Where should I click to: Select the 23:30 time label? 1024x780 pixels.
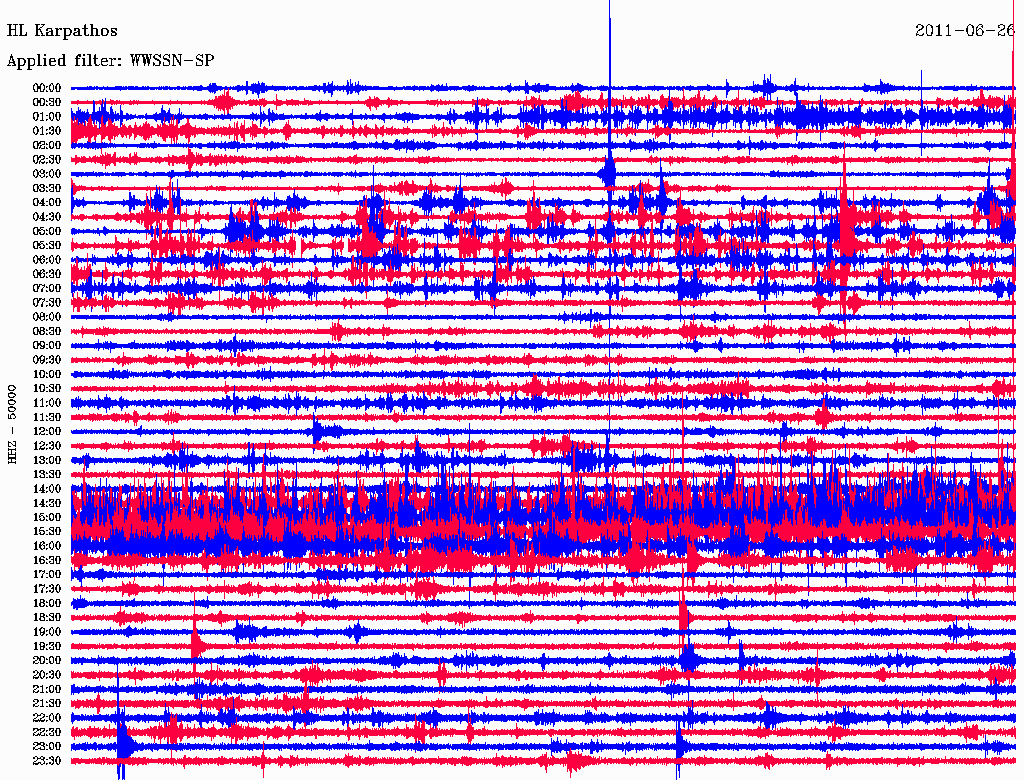[x=47, y=761]
